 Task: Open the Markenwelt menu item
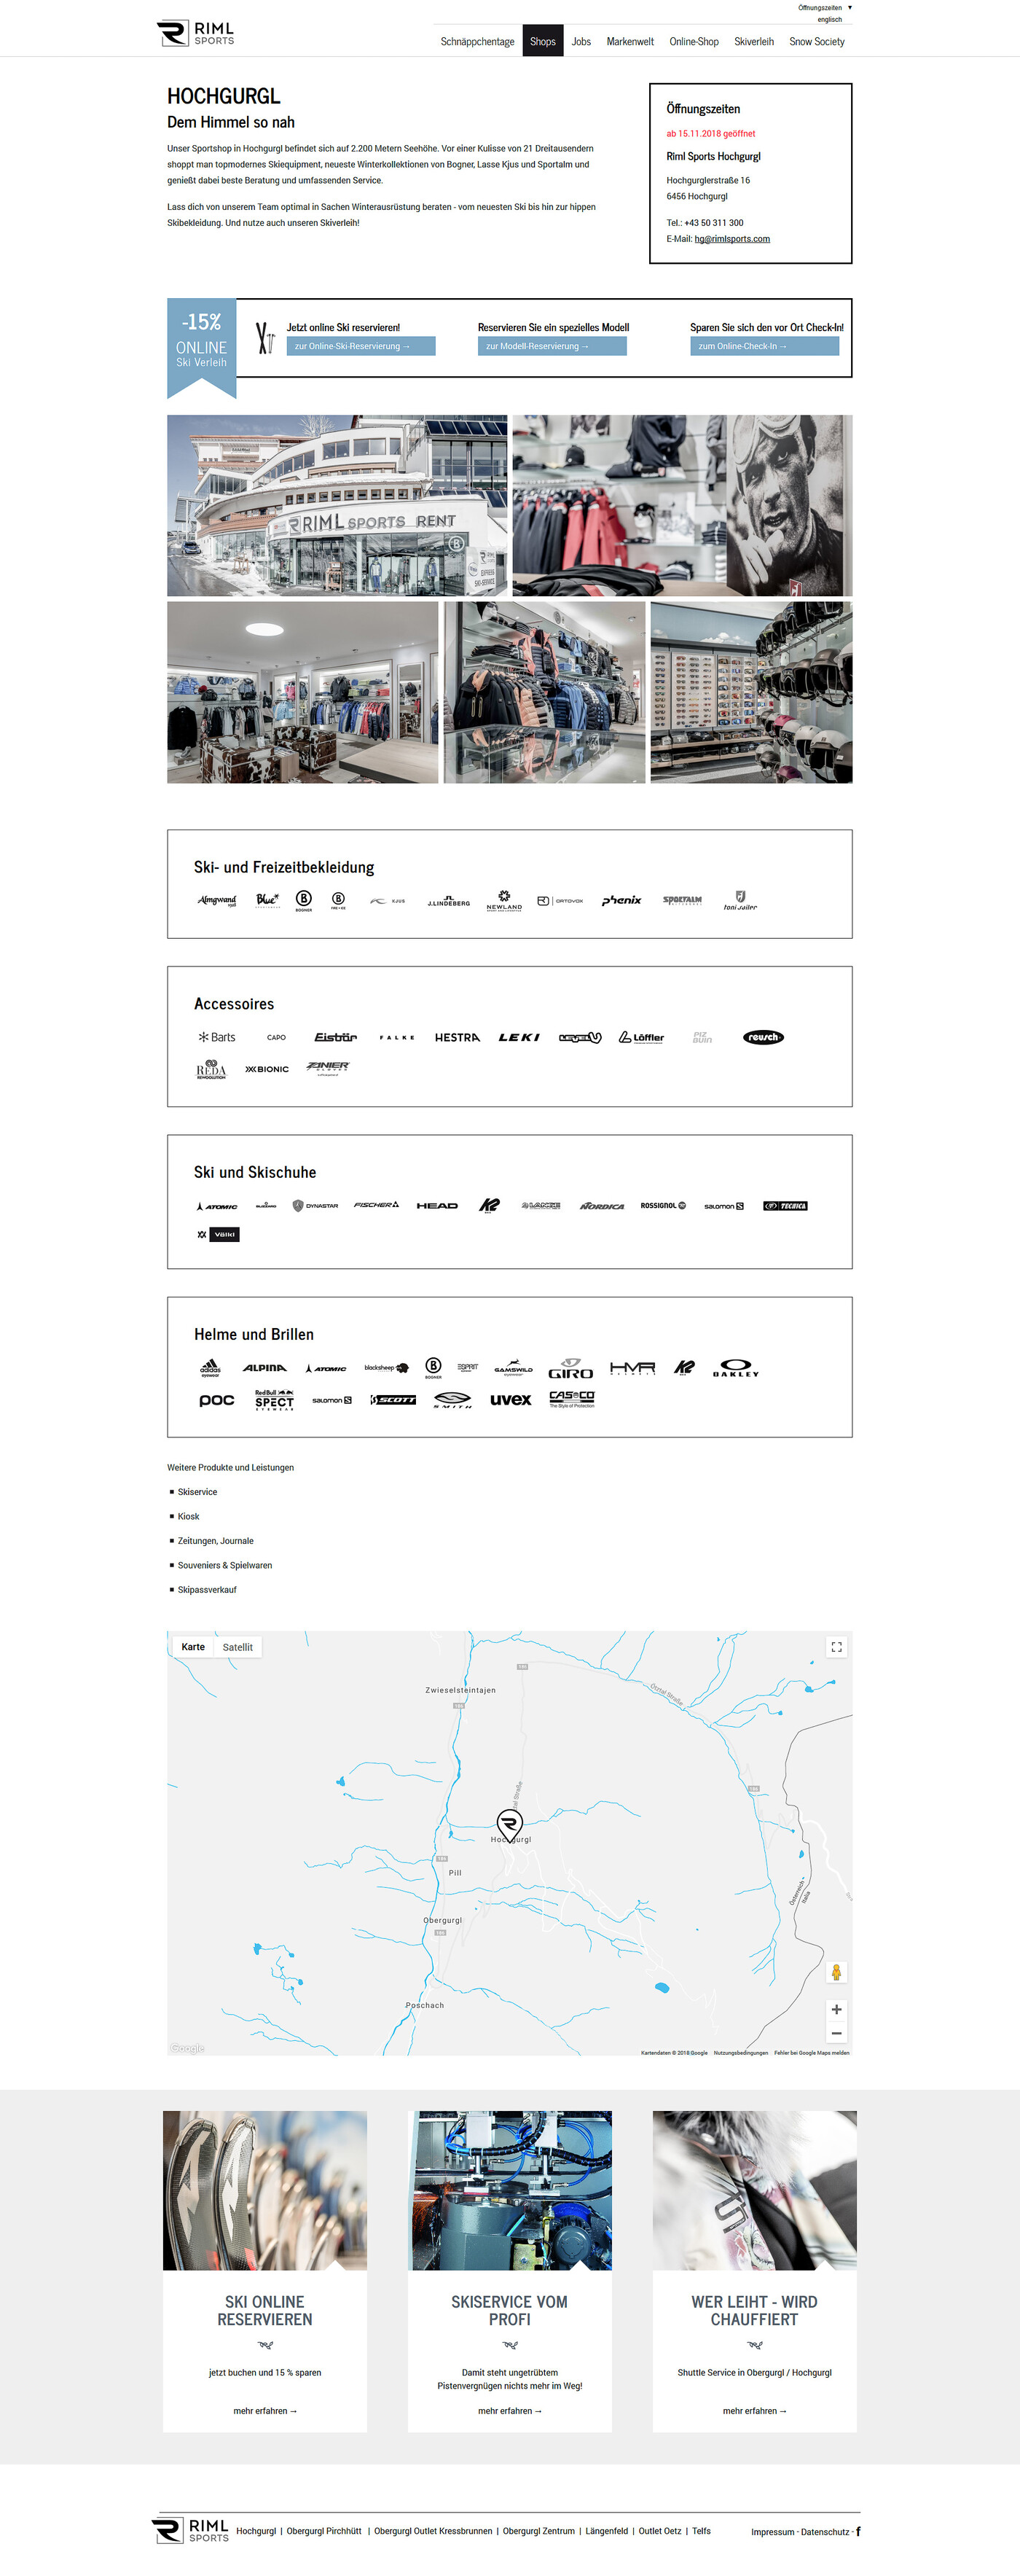[x=630, y=41]
